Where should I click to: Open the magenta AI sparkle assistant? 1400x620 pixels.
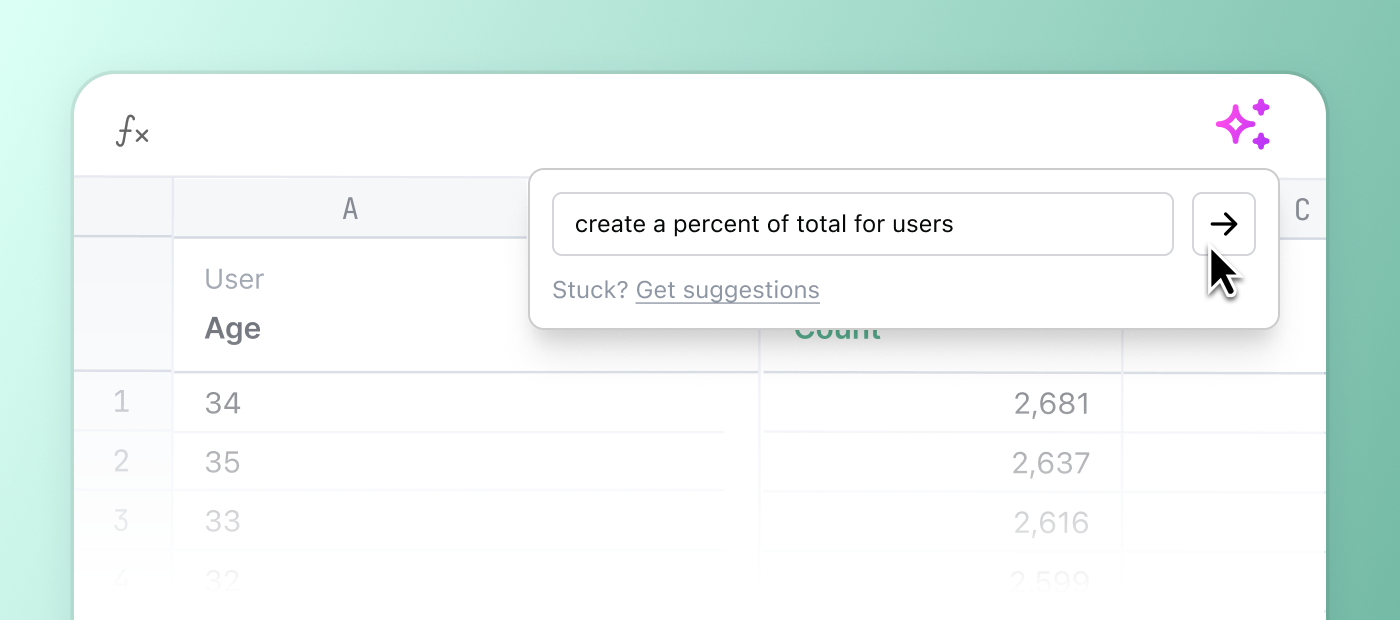pos(1243,125)
